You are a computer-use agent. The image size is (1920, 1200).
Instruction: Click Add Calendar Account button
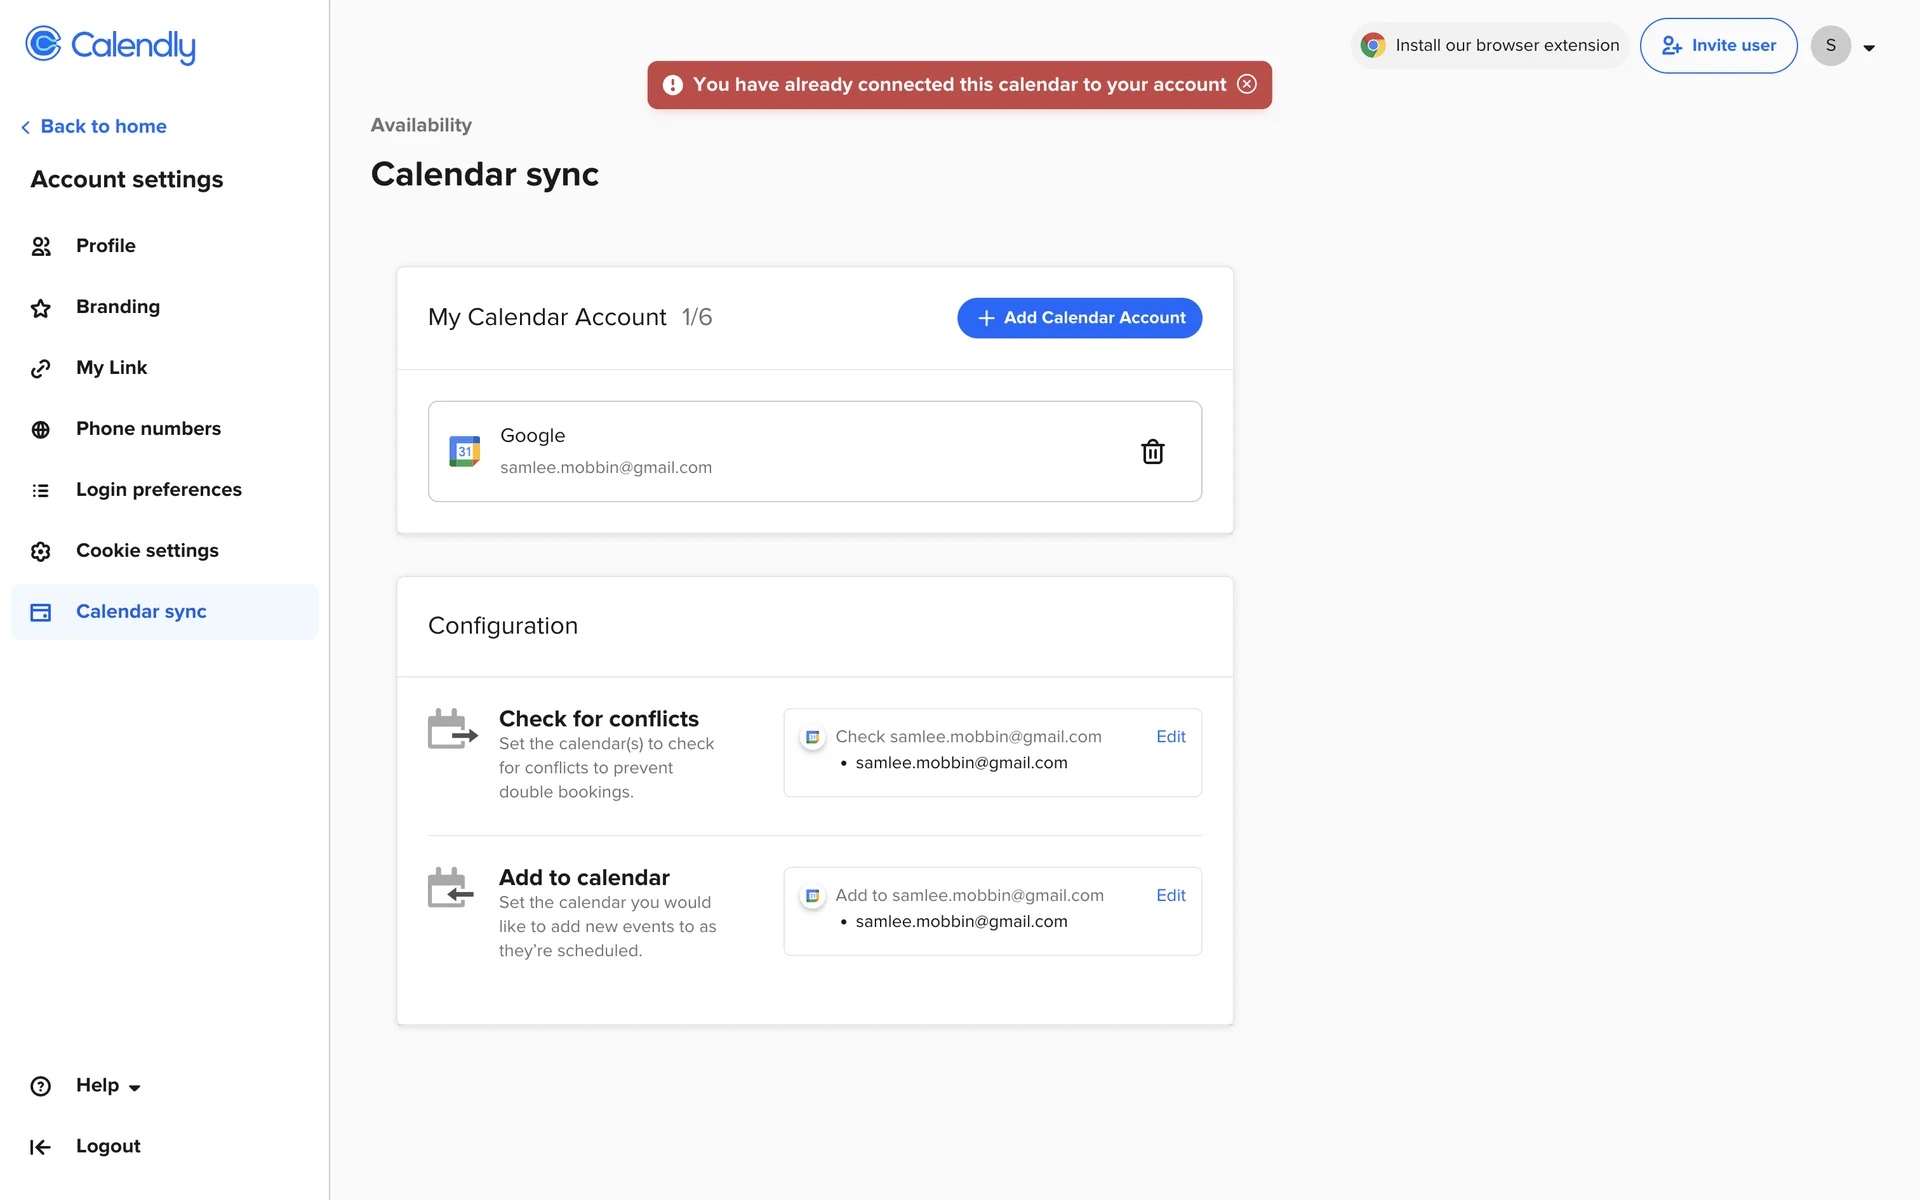pyautogui.click(x=1079, y=318)
